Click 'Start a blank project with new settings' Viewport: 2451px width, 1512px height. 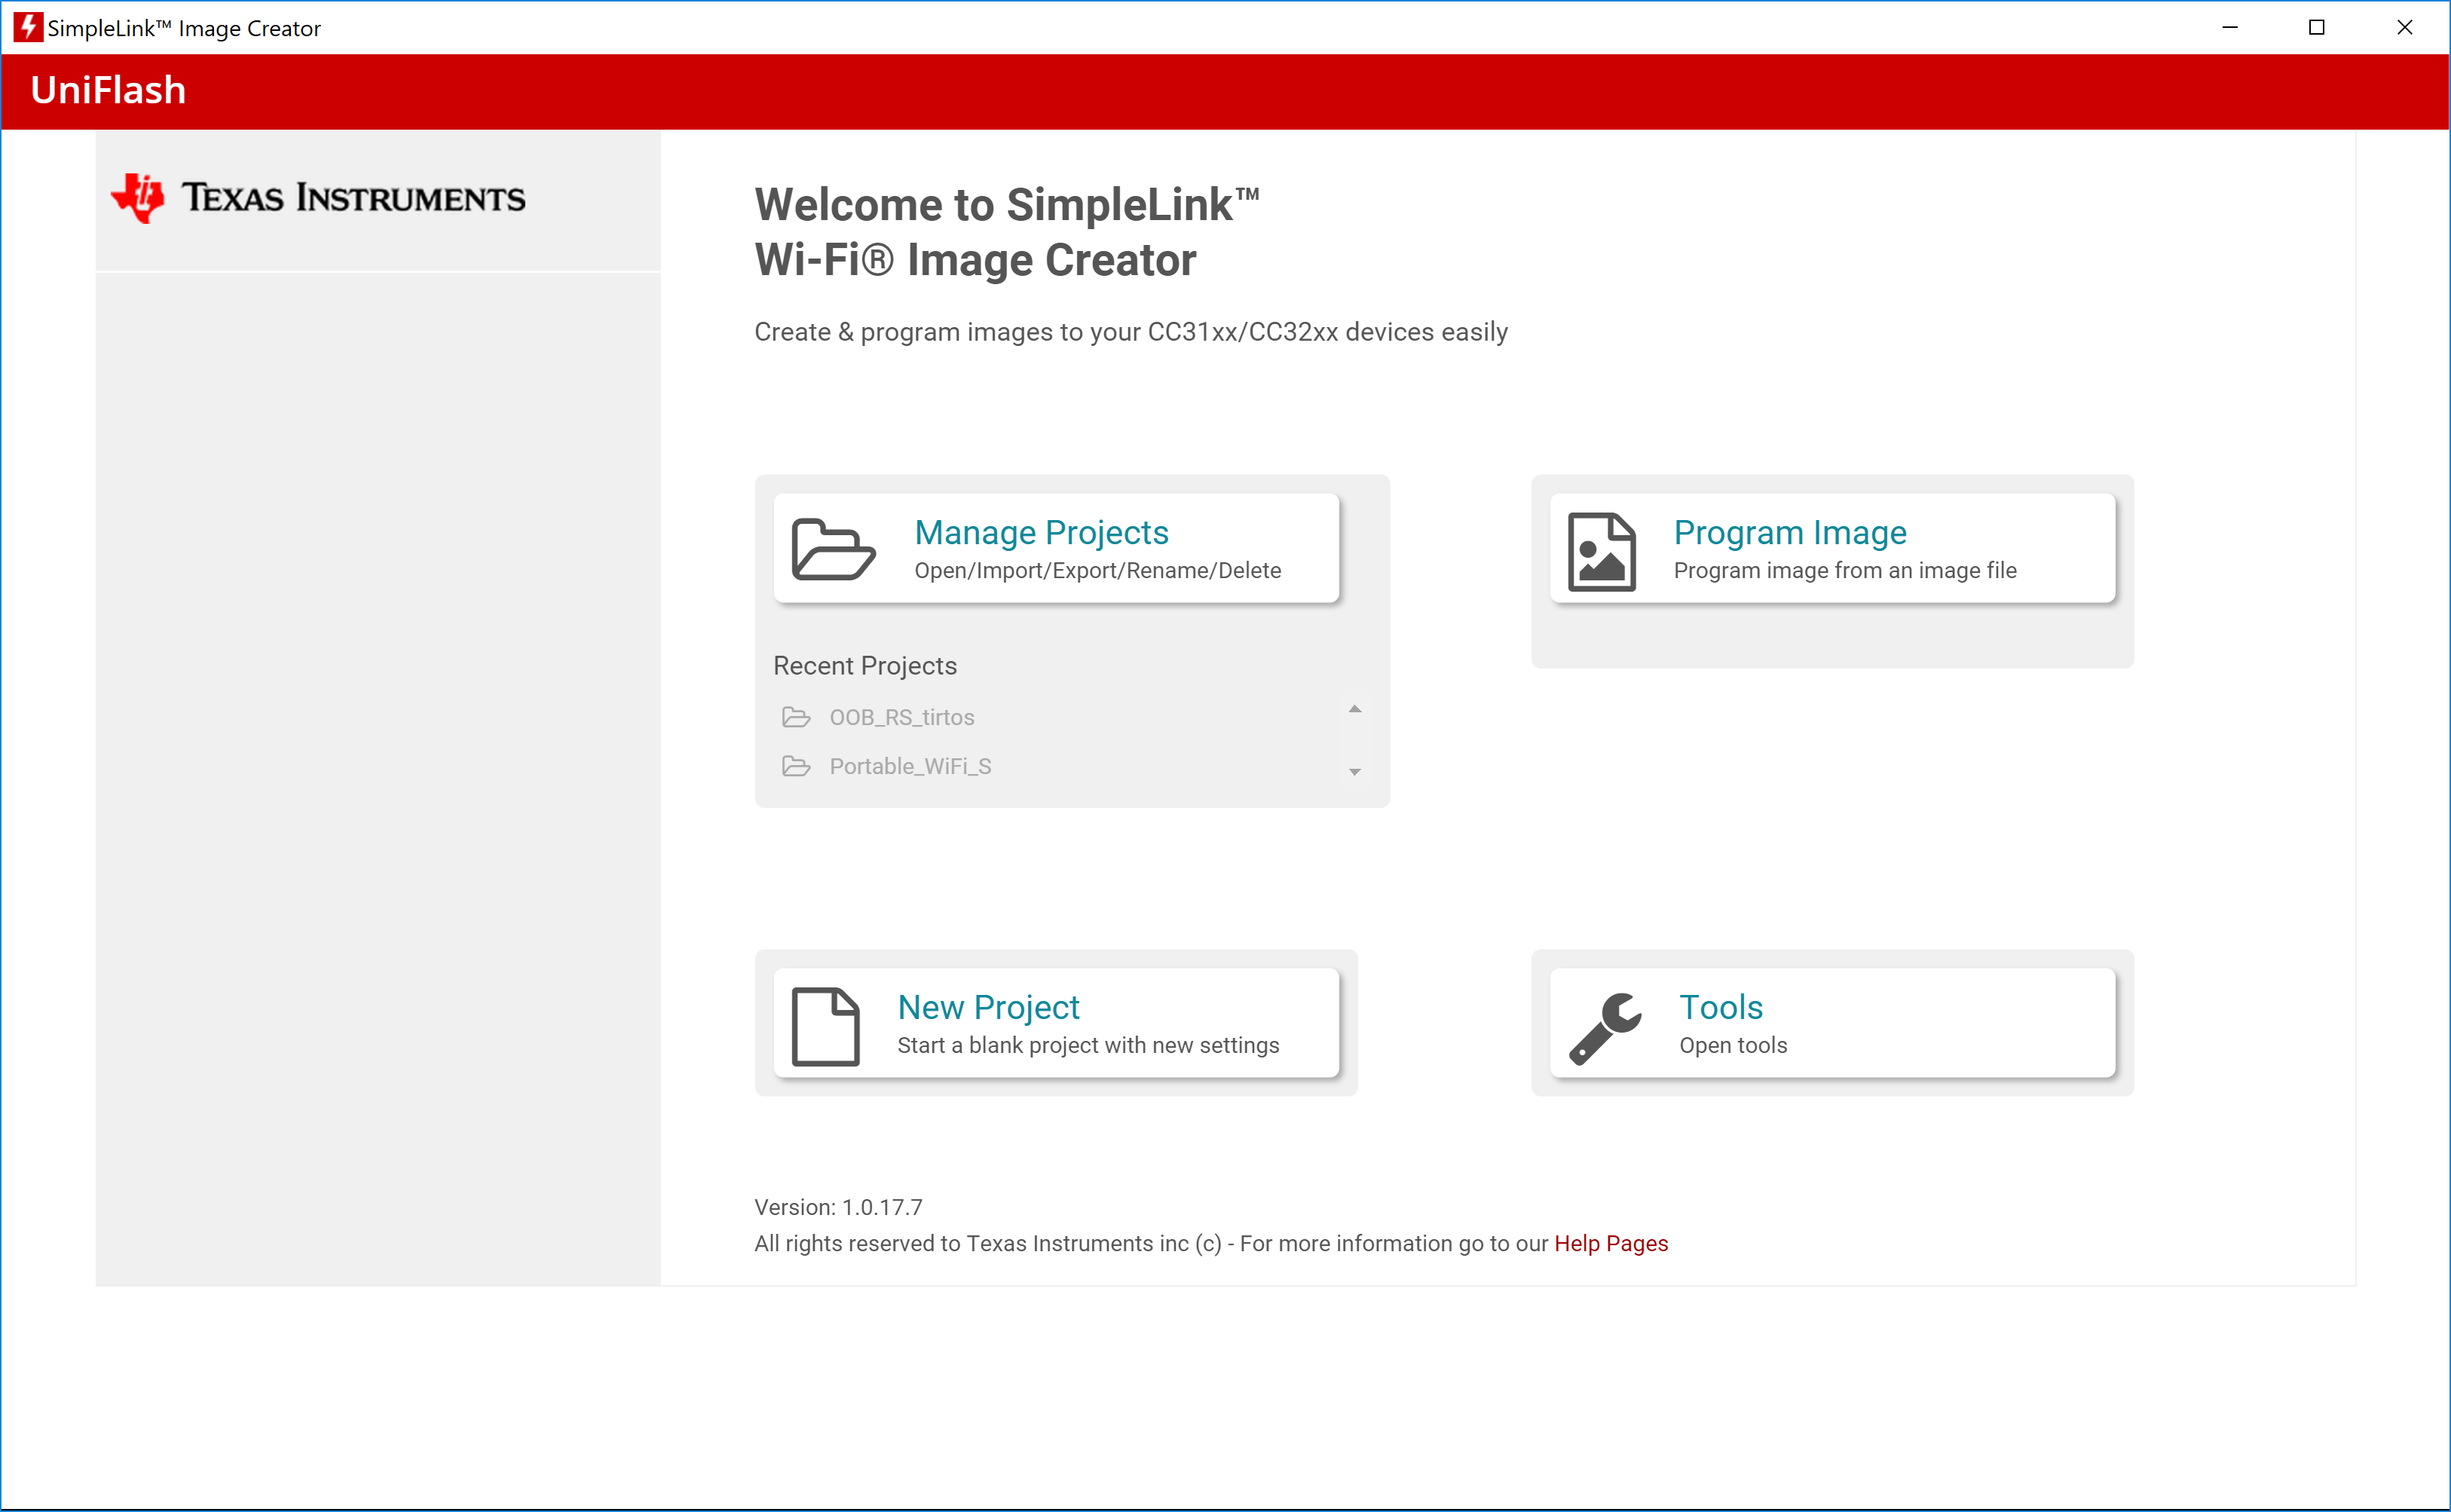click(1087, 1045)
